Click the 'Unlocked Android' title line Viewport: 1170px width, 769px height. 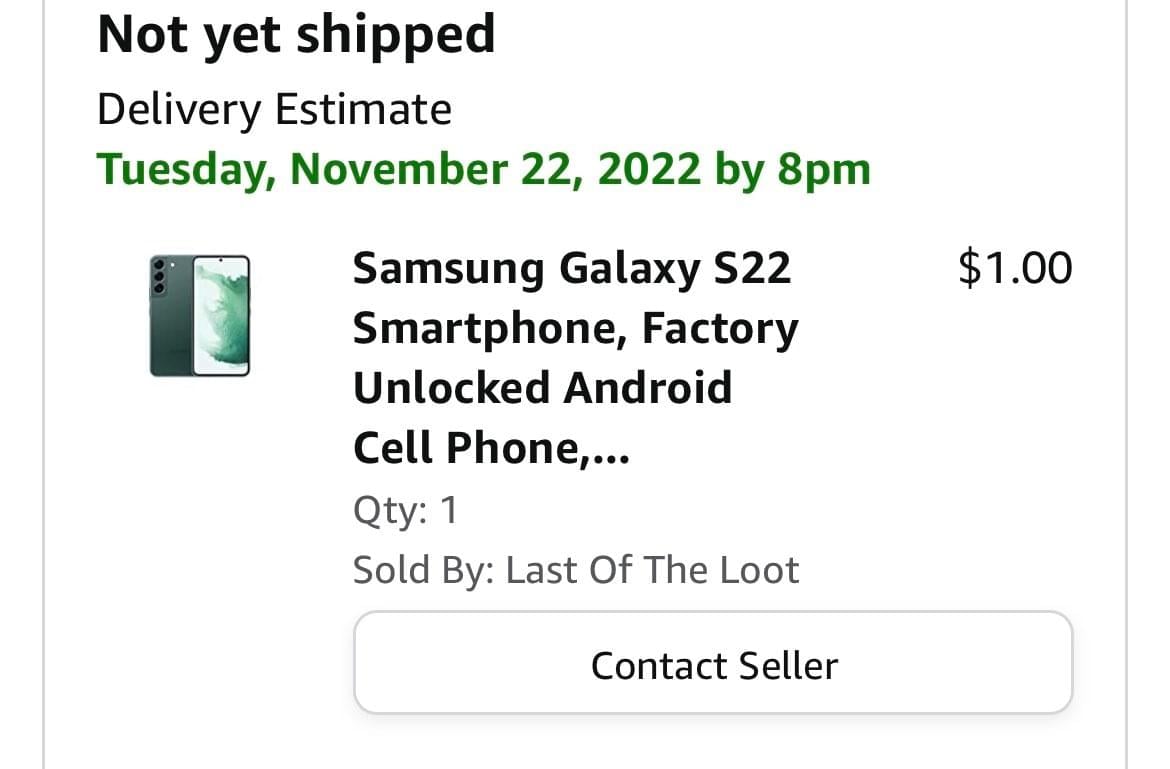point(542,388)
